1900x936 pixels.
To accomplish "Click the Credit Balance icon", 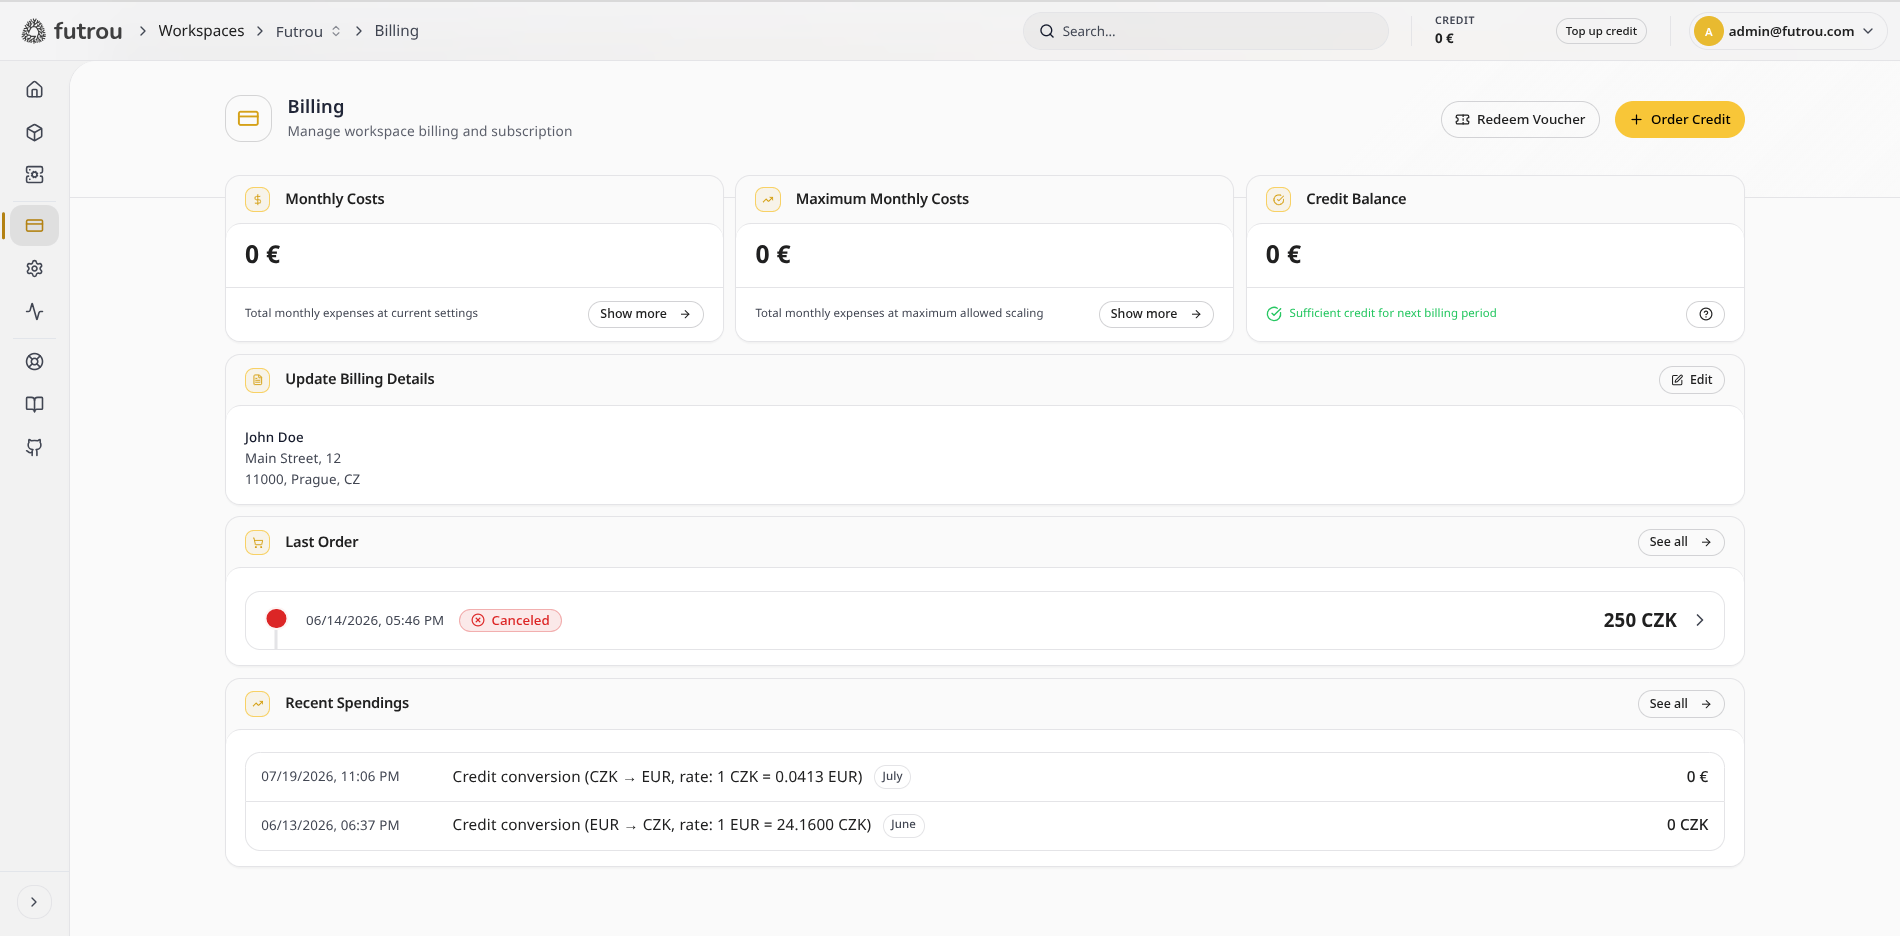I will click(1279, 199).
